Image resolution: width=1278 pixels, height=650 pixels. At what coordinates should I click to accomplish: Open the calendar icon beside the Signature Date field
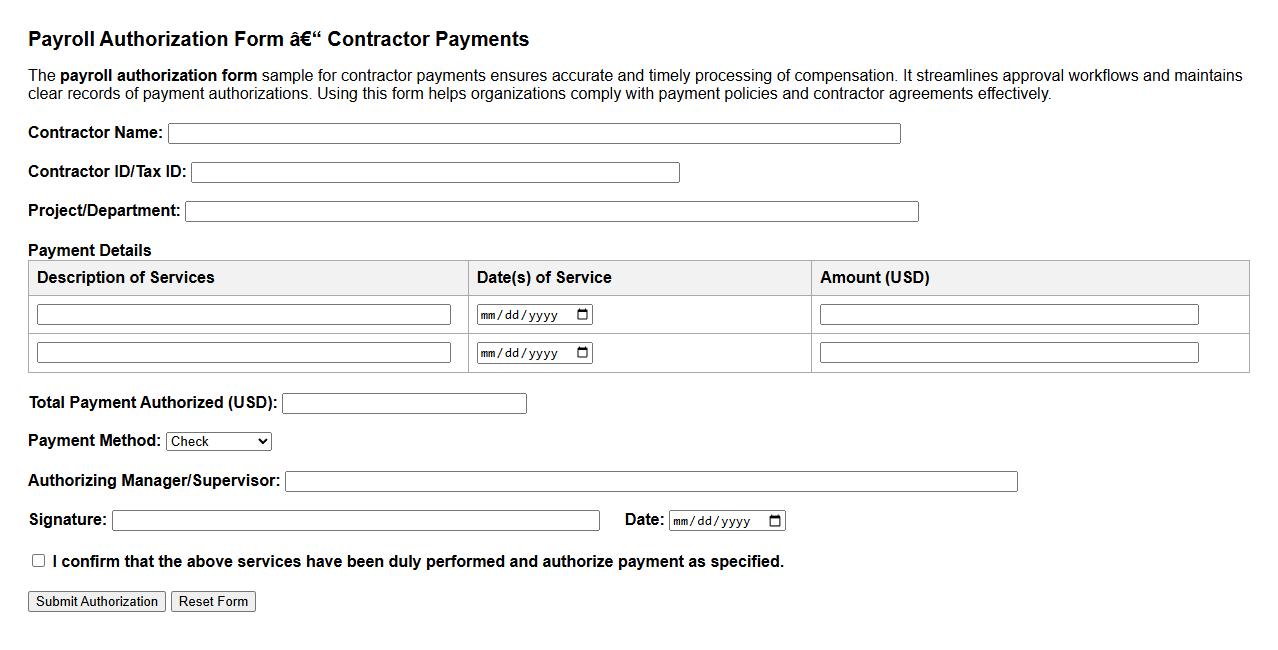(773, 520)
